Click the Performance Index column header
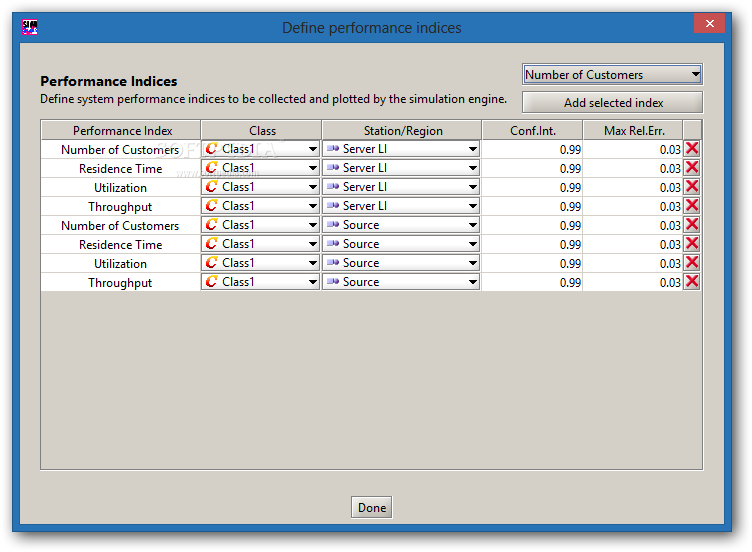 121,130
